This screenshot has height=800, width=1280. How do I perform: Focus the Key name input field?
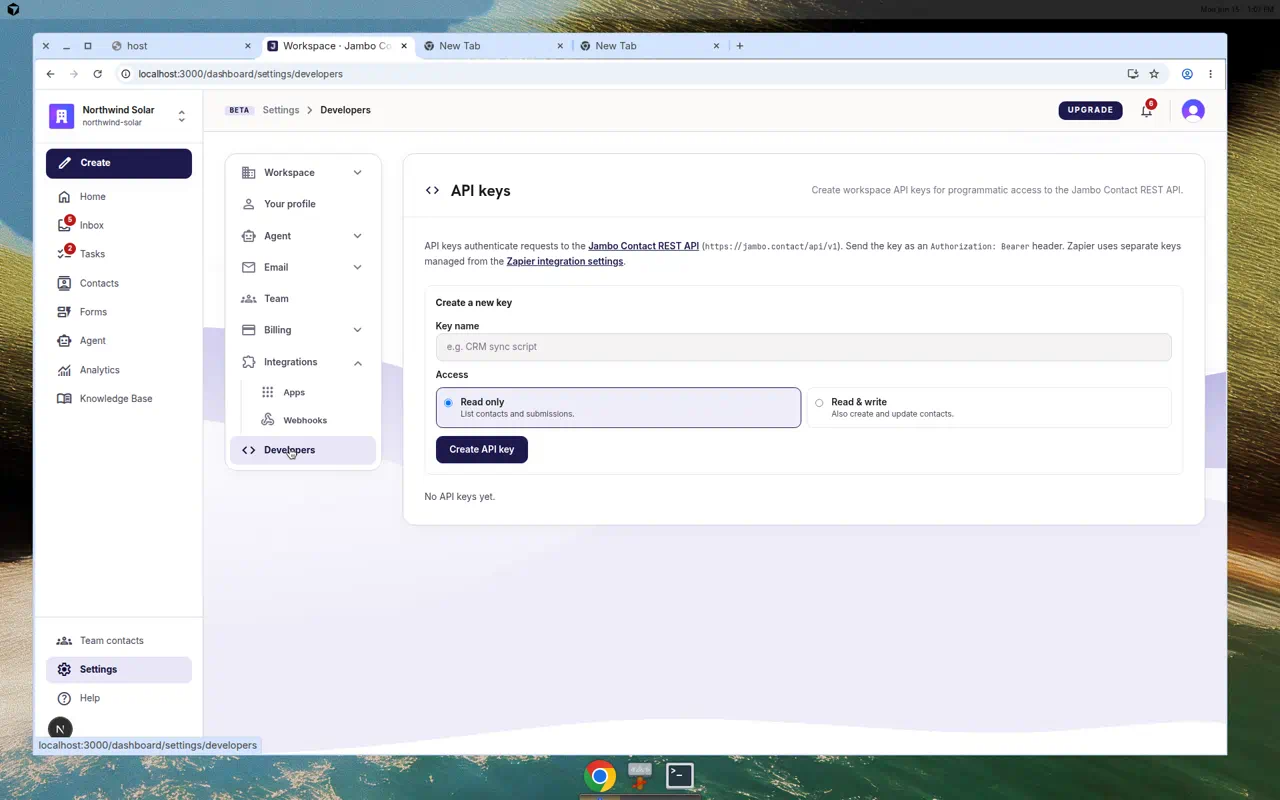click(x=804, y=347)
